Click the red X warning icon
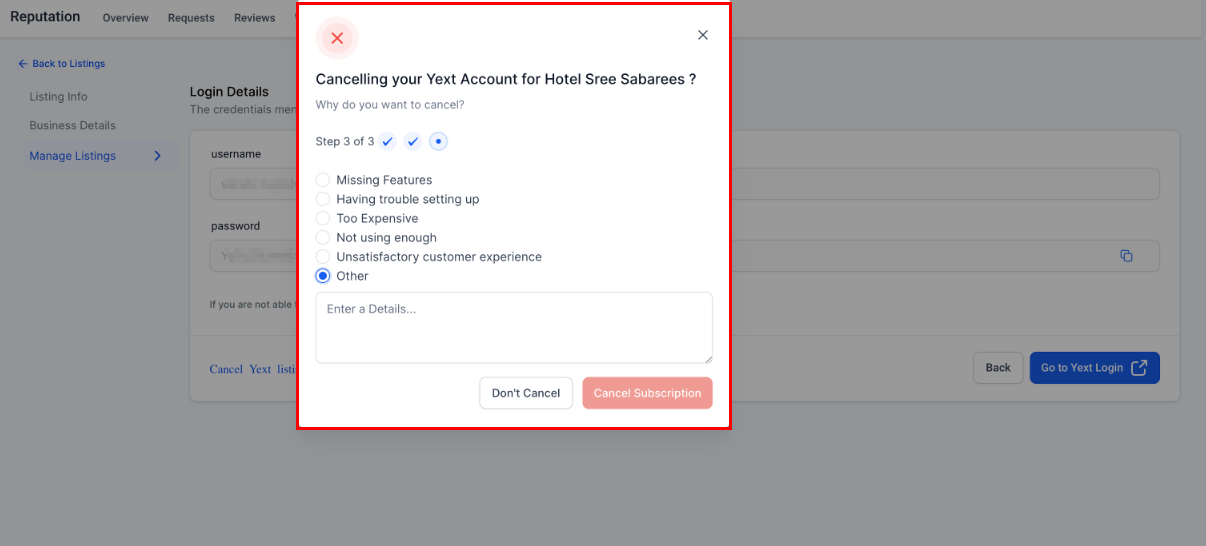This screenshot has width=1206, height=546. pyautogui.click(x=337, y=38)
